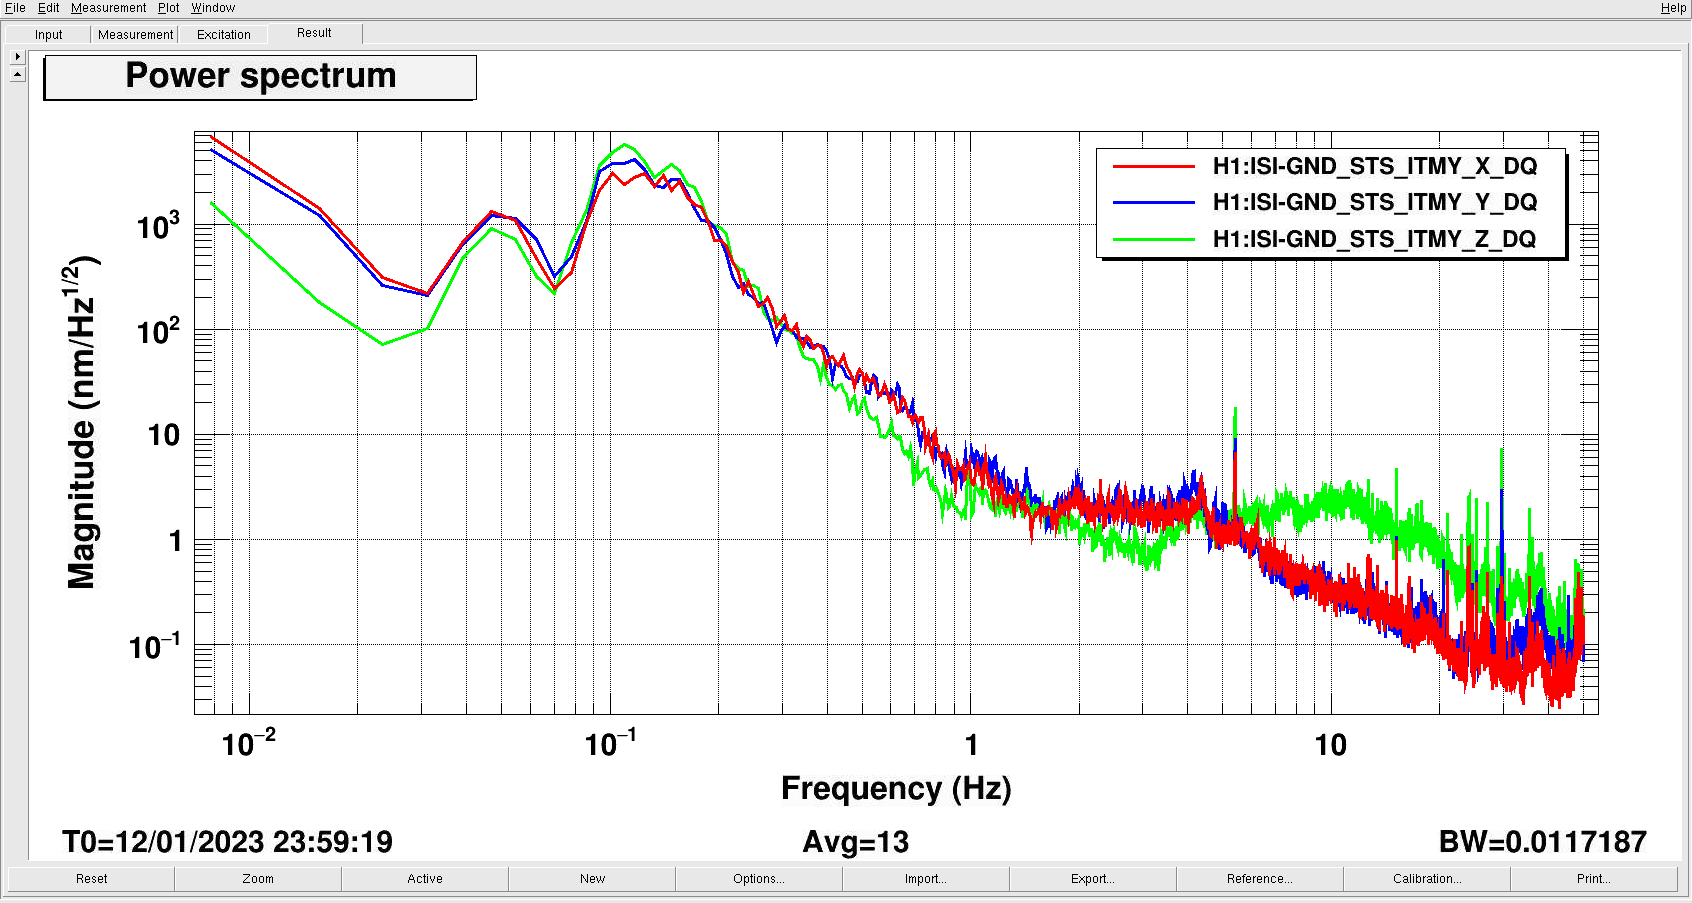The image size is (1692, 903).
Task: Click the right-pointing arrow panel expander
Action: [x=18, y=57]
